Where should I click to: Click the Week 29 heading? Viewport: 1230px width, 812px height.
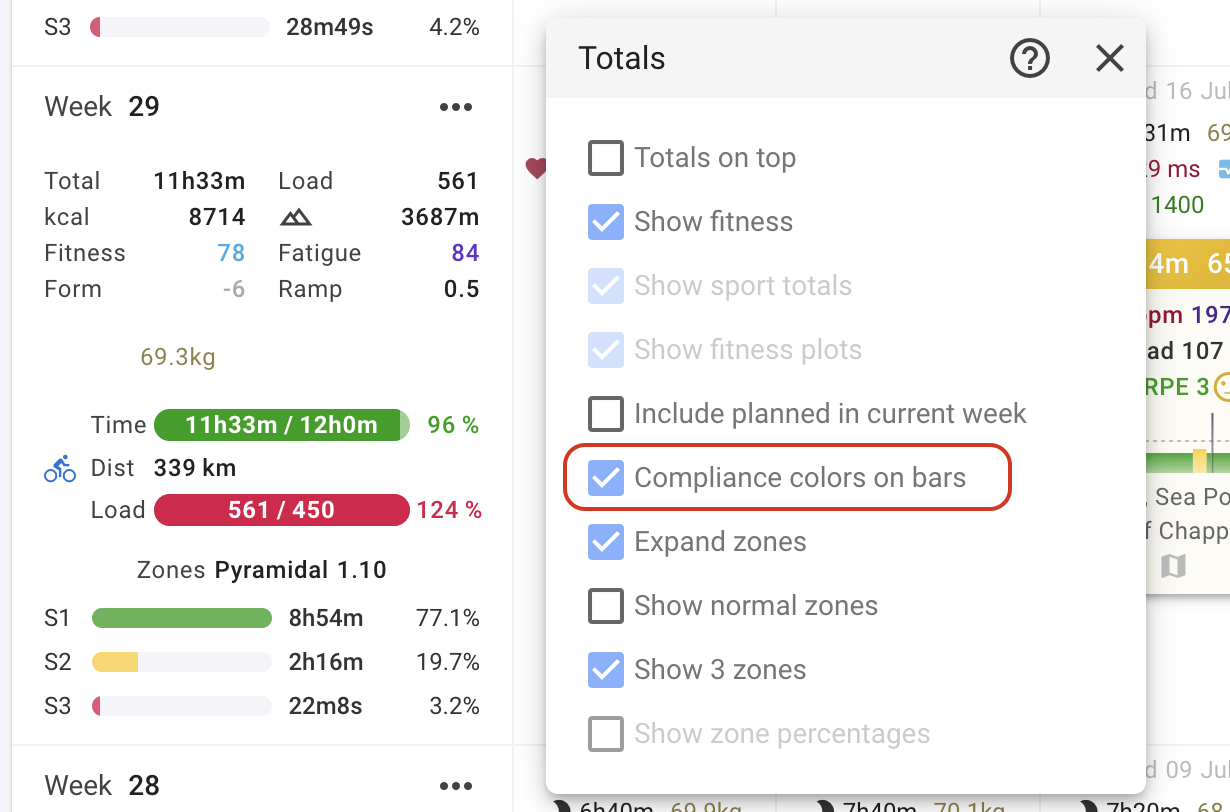pos(102,107)
